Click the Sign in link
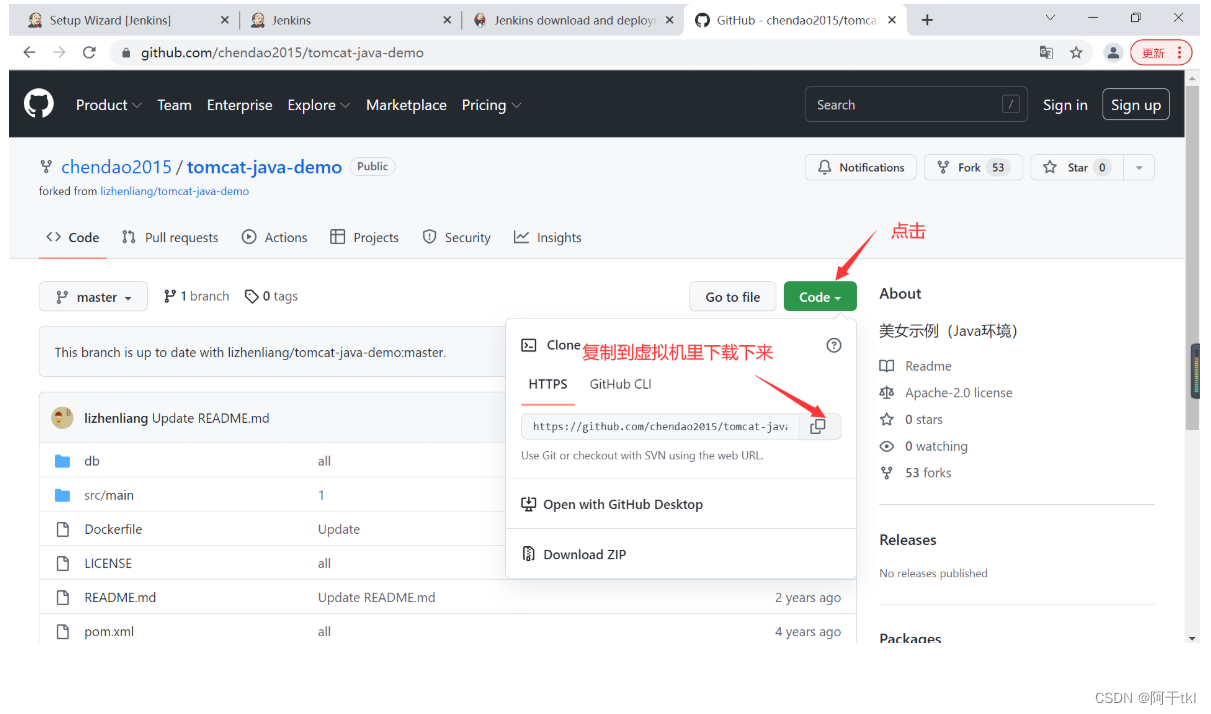The image size is (1211, 714). pos(1065,105)
